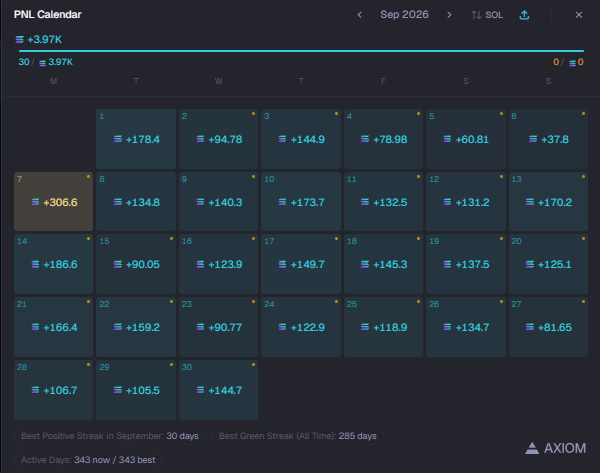Select day 29 cell showing +105.5
The image size is (600, 473).
(x=136, y=390)
